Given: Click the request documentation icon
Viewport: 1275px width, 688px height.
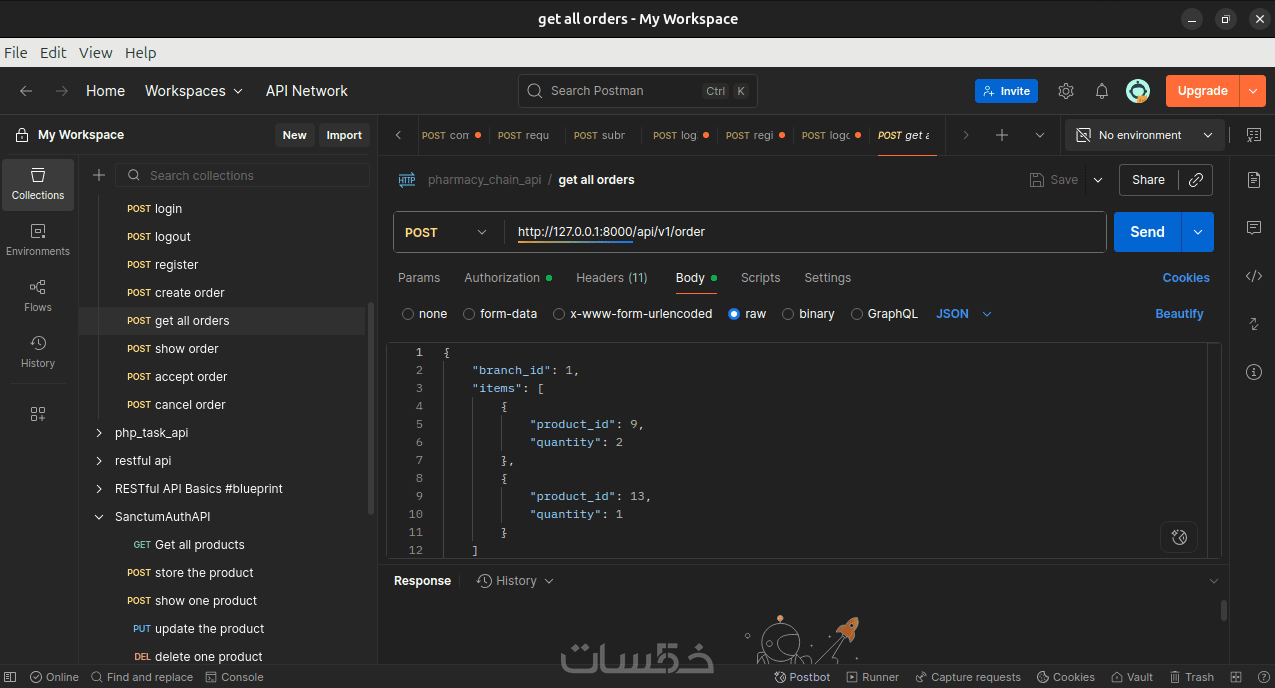Looking at the screenshot, I should (1254, 180).
